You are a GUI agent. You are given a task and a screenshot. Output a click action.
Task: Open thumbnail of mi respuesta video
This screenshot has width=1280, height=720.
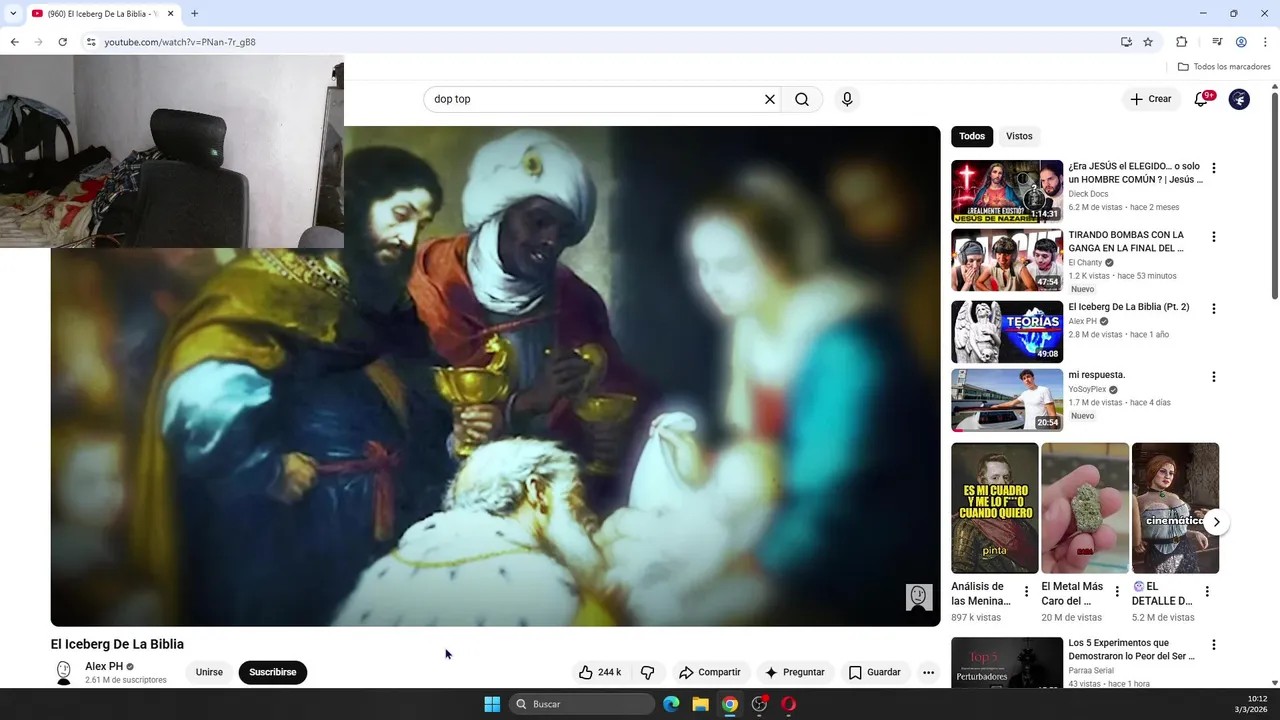click(1007, 400)
